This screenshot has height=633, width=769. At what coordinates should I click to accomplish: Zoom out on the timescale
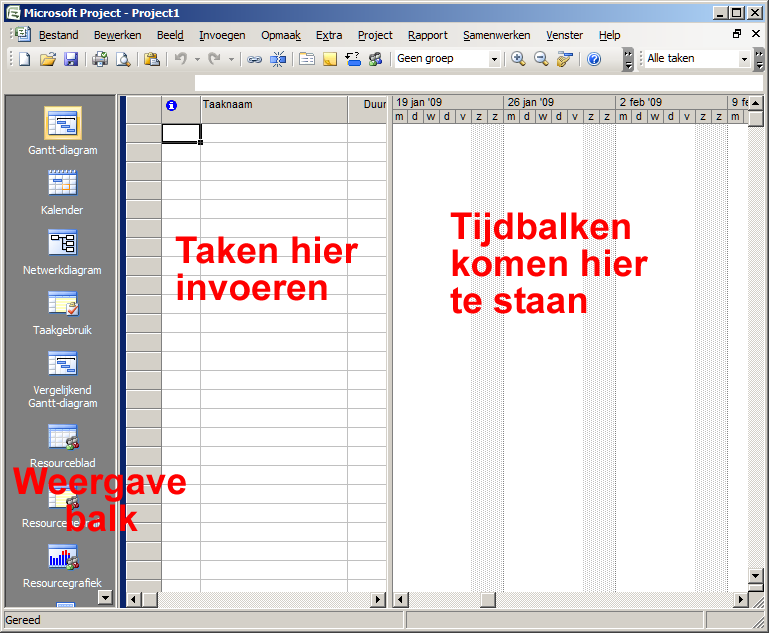(x=541, y=59)
